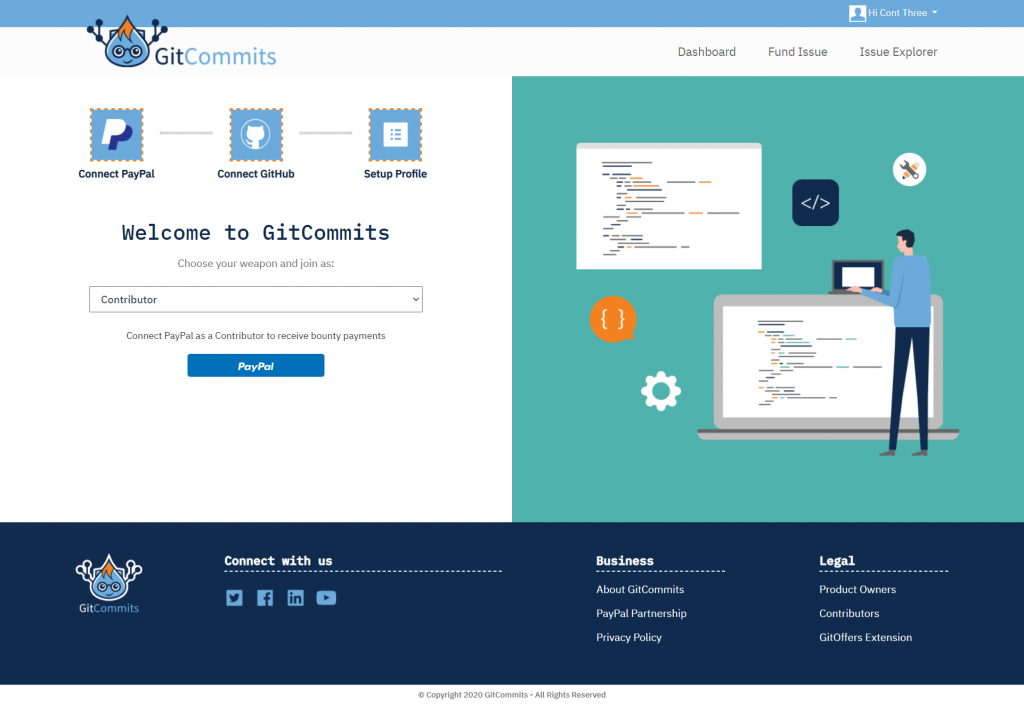The width and height of the screenshot is (1024, 704).
Task: Click the Connect PayPal step icon
Action: tap(116, 135)
